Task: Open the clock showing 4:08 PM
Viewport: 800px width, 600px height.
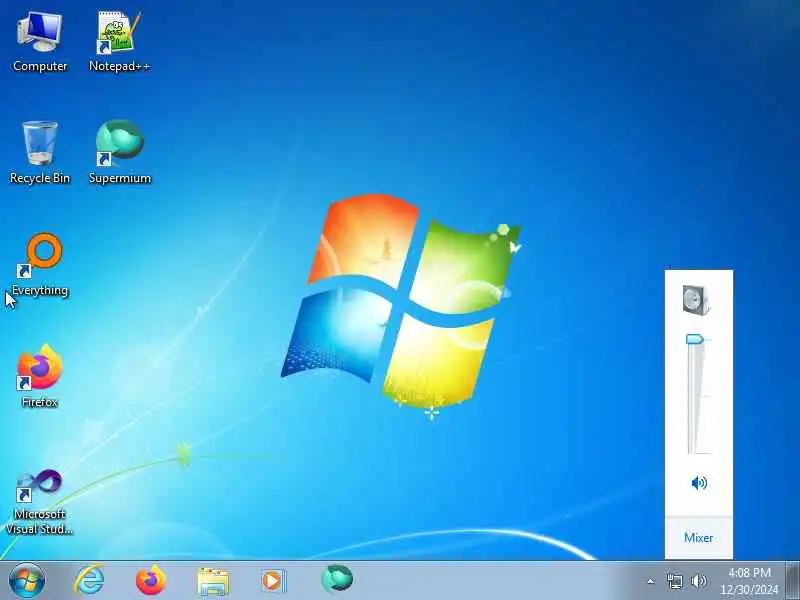Action: click(x=749, y=581)
